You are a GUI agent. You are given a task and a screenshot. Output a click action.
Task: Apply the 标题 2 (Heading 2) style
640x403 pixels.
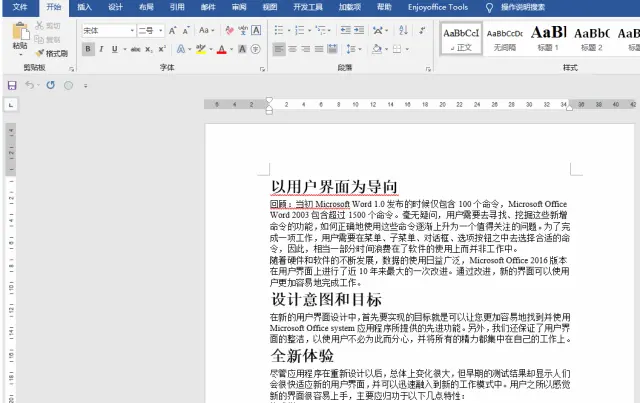click(x=592, y=39)
